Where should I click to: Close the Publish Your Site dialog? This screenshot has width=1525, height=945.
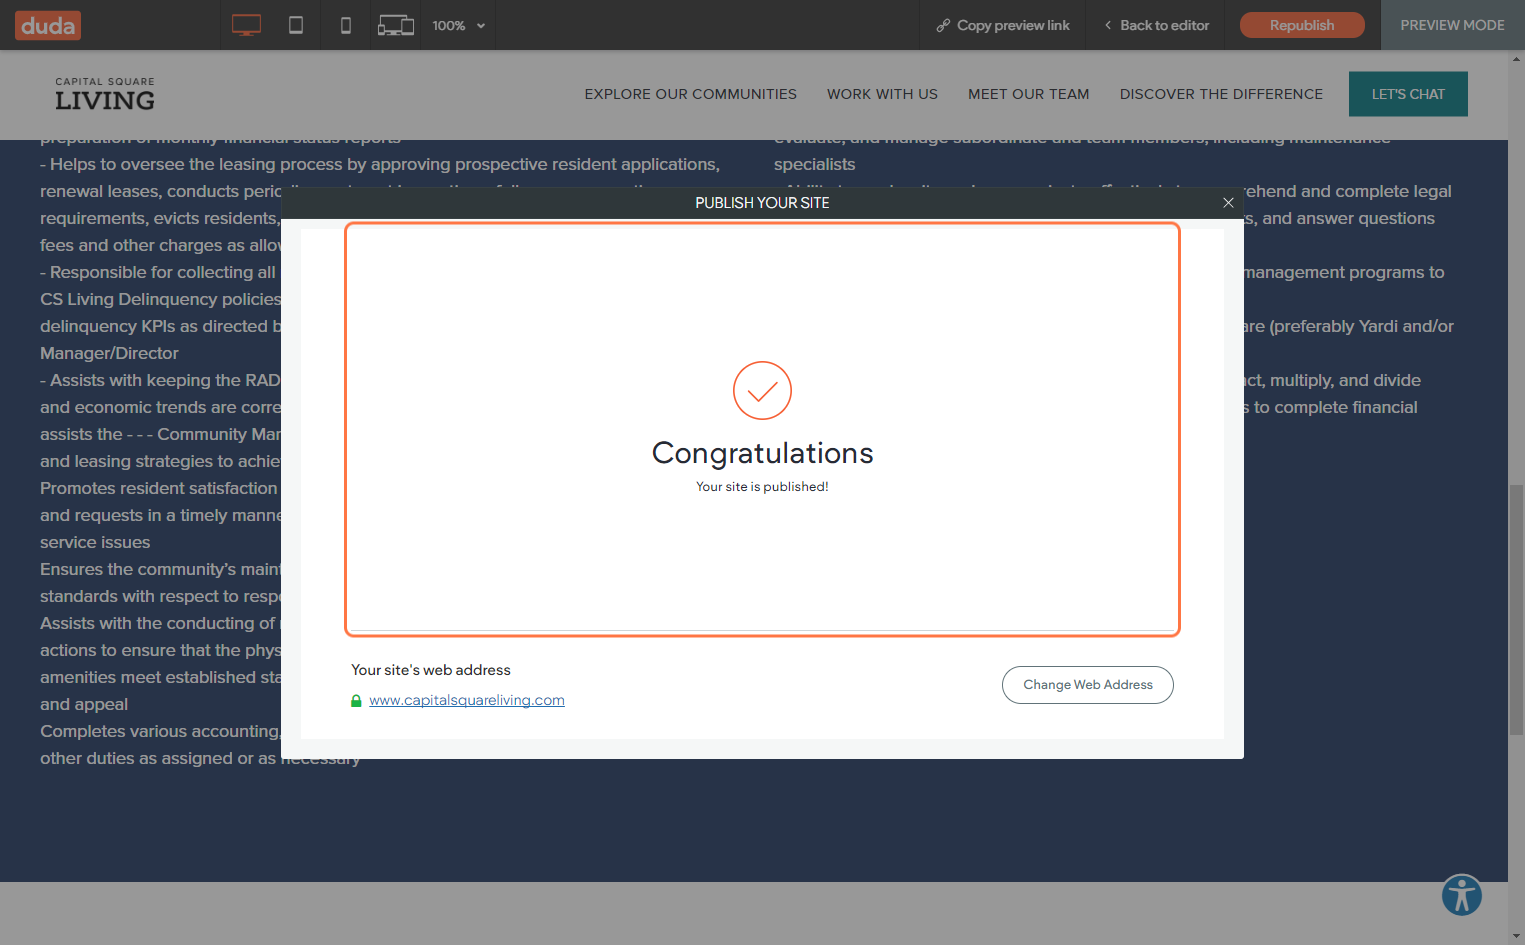[1228, 203]
